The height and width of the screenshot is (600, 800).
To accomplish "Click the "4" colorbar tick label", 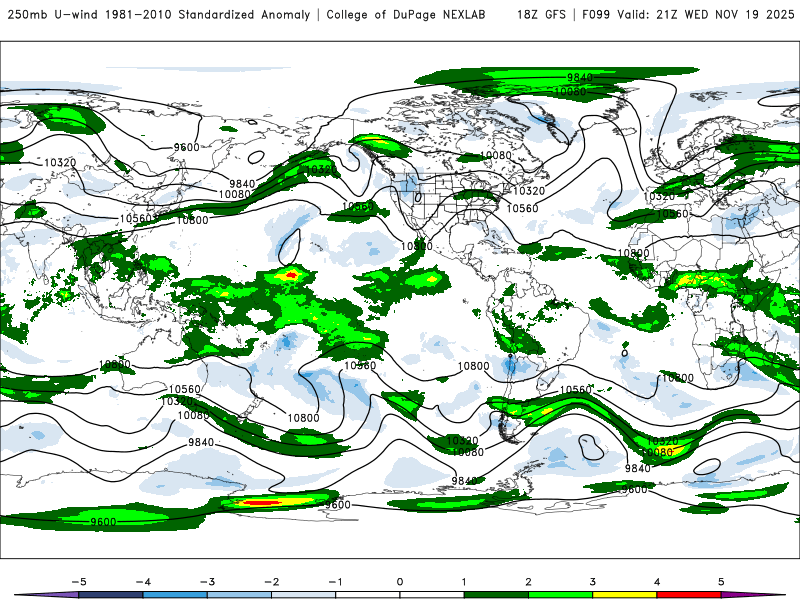I will (x=657, y=582).
